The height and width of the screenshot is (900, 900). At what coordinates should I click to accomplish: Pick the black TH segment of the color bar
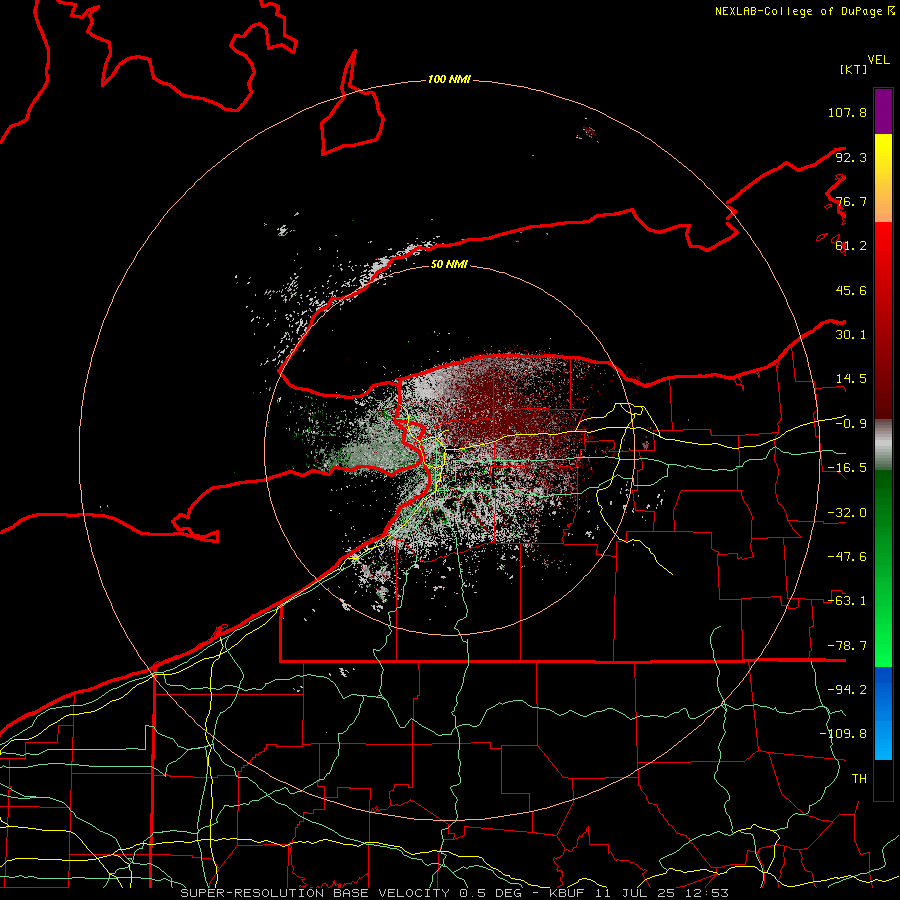coord(883,780)
